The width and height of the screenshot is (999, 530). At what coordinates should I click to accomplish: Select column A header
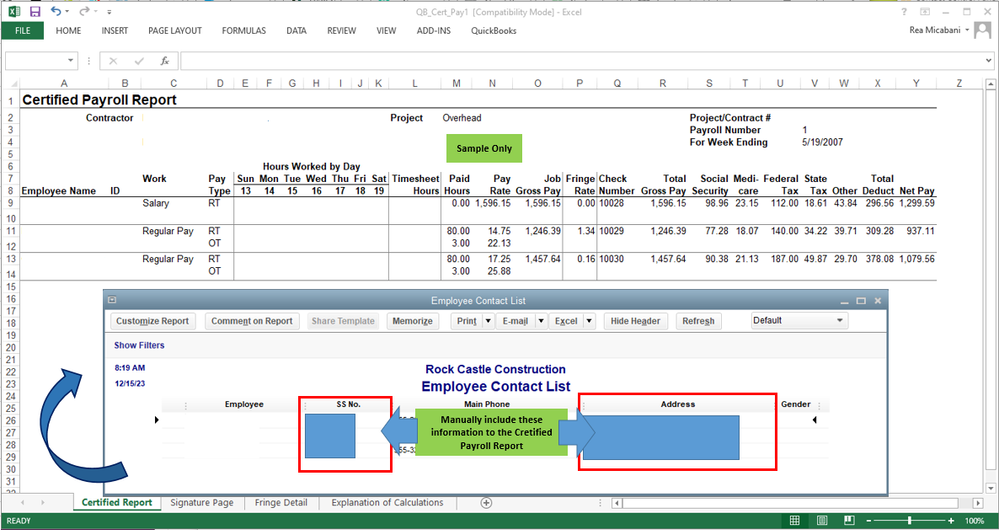[64, 83]
